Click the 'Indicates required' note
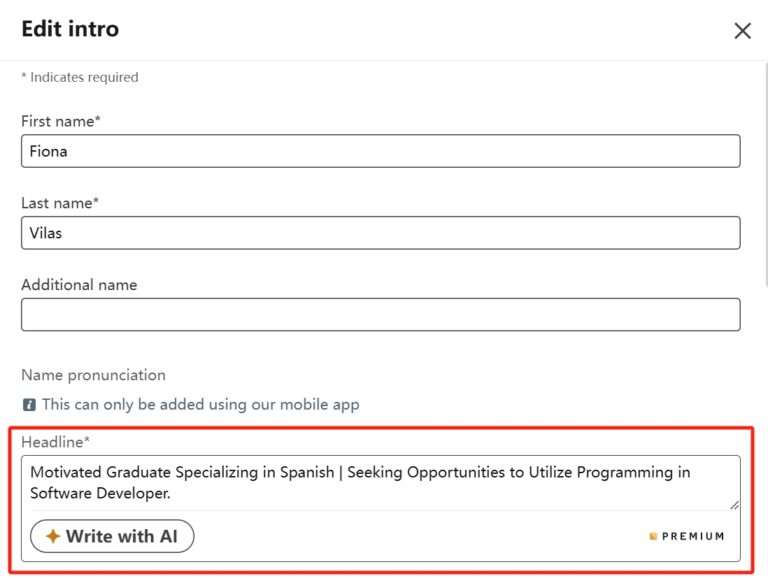 tap(80, 77)
